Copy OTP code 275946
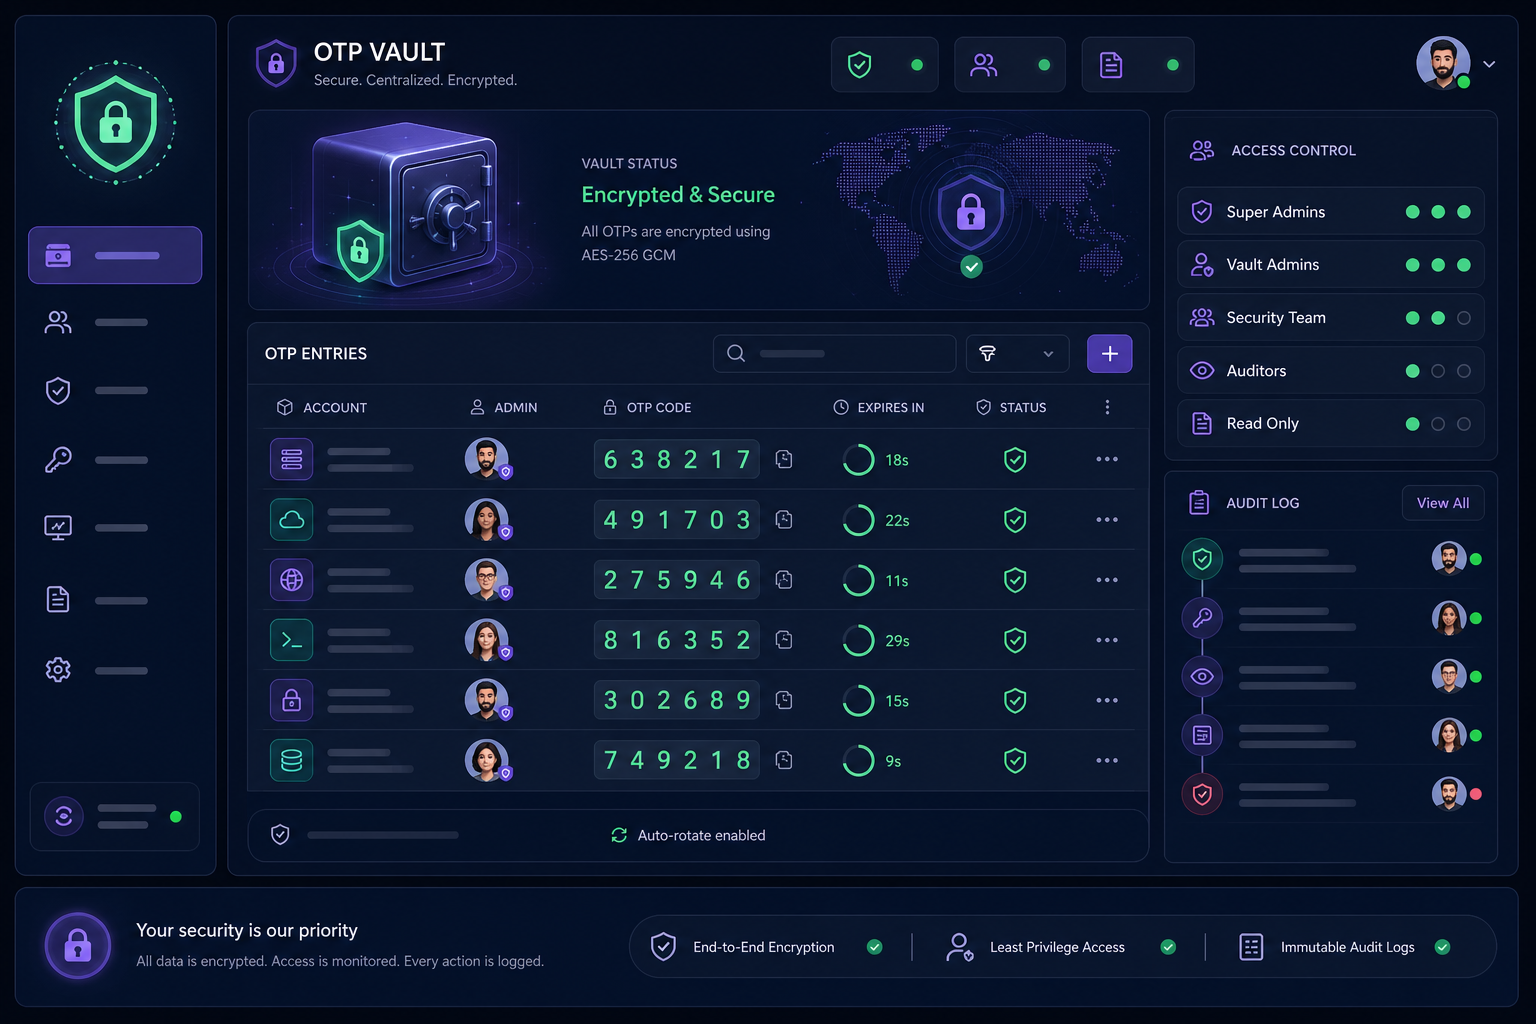The height and width of the screenshot is (1024, 1536). click(x=784, y=580)
